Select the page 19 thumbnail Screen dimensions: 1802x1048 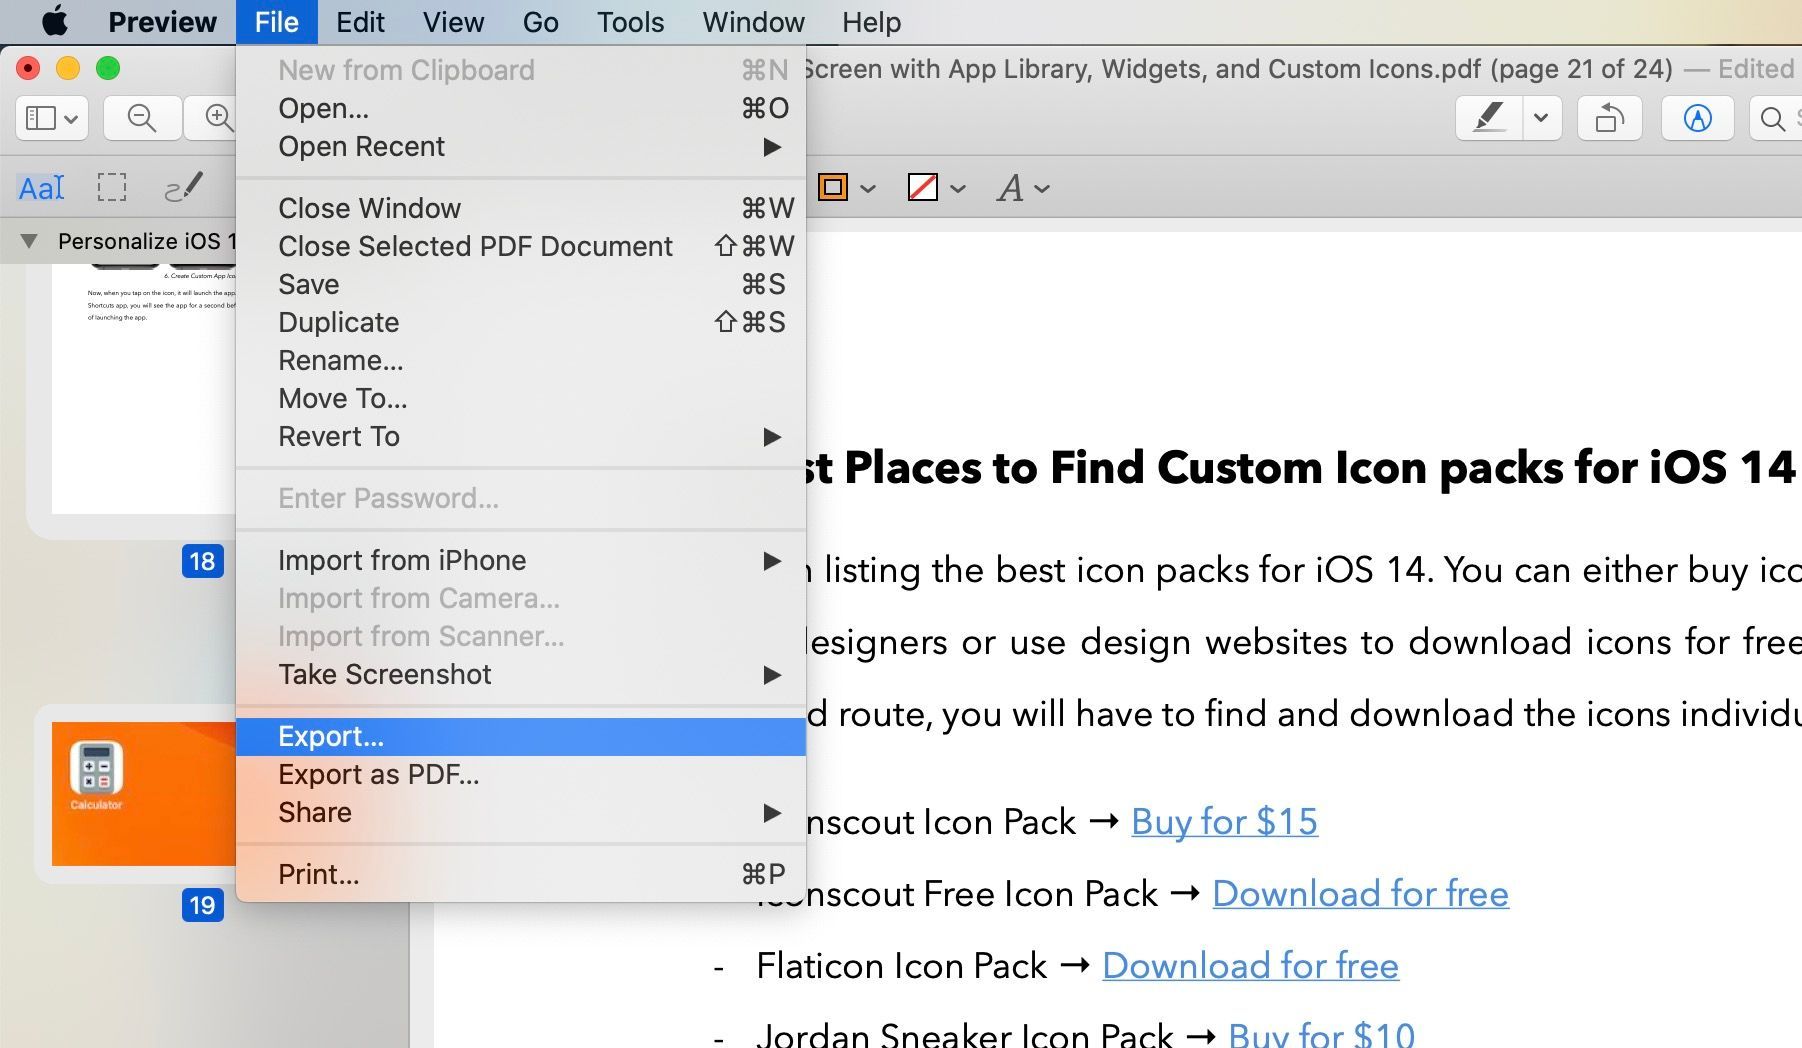point(144,793)
